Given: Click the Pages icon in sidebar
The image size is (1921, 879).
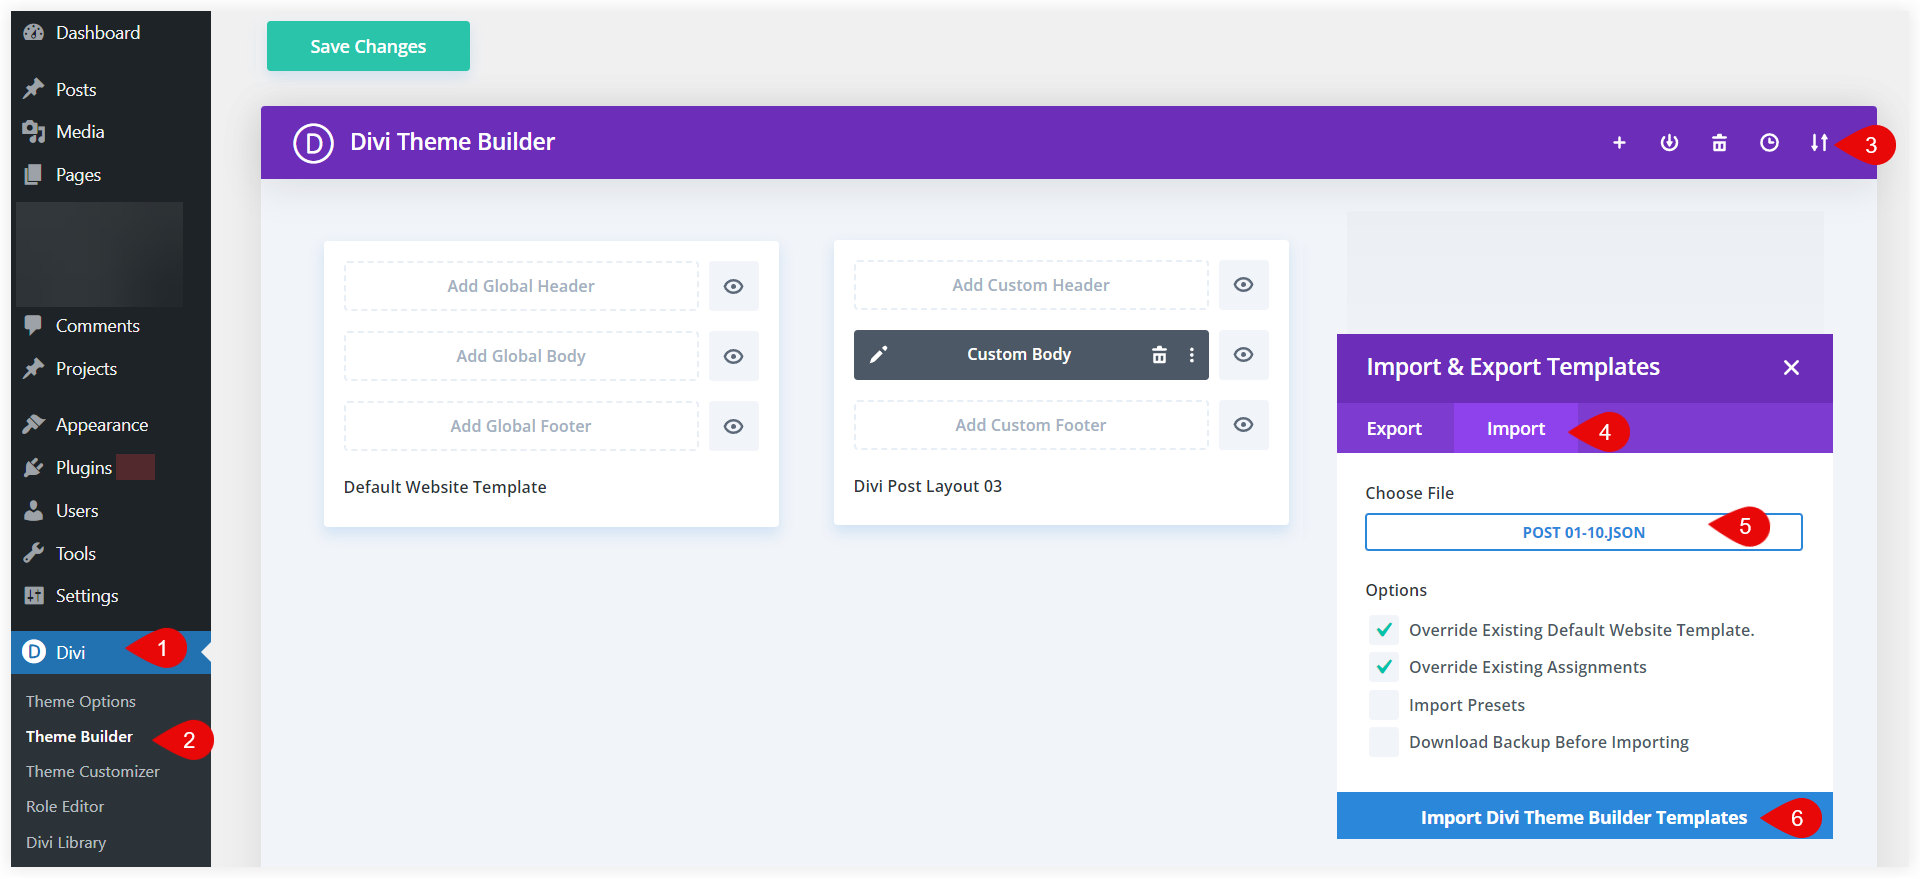Looking at the screenshot, I should tap(34, 174).
